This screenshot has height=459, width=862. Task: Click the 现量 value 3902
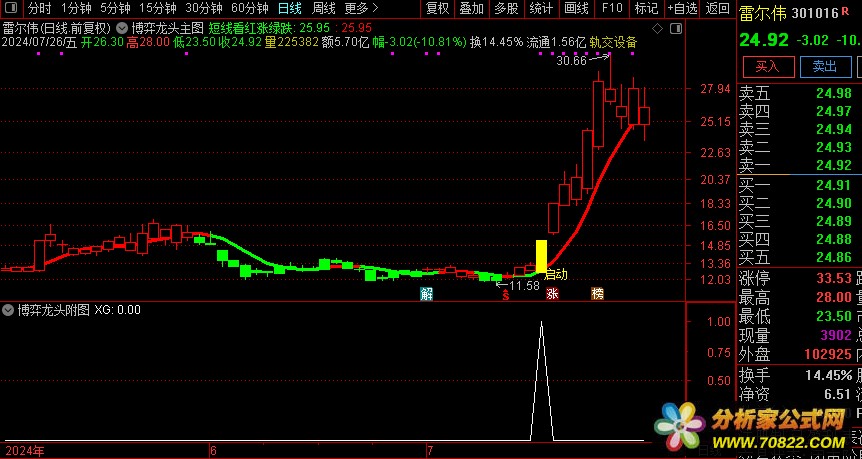point(836,335)
